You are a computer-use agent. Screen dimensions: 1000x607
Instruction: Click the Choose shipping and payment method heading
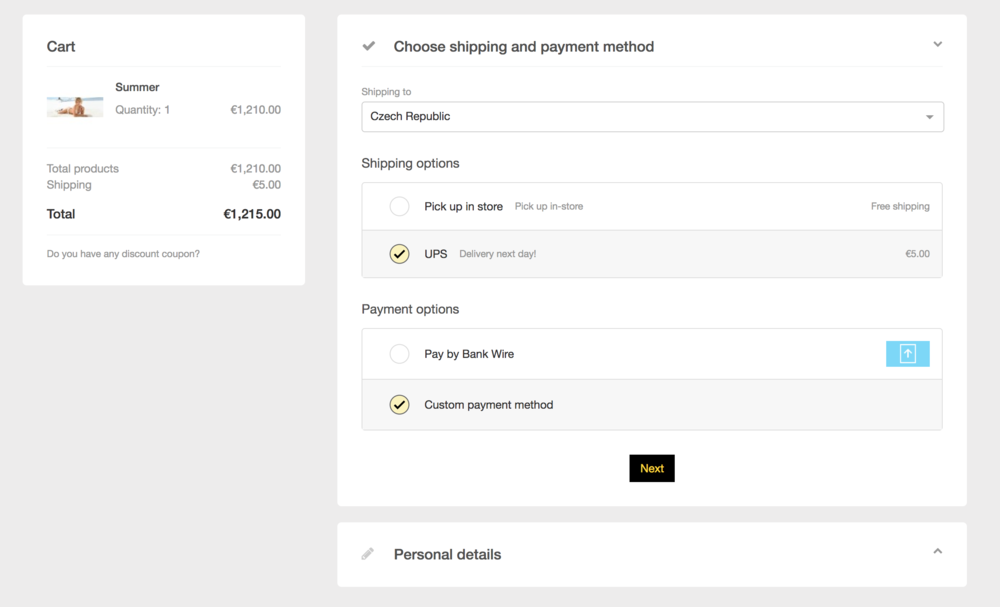pos(523,46)
